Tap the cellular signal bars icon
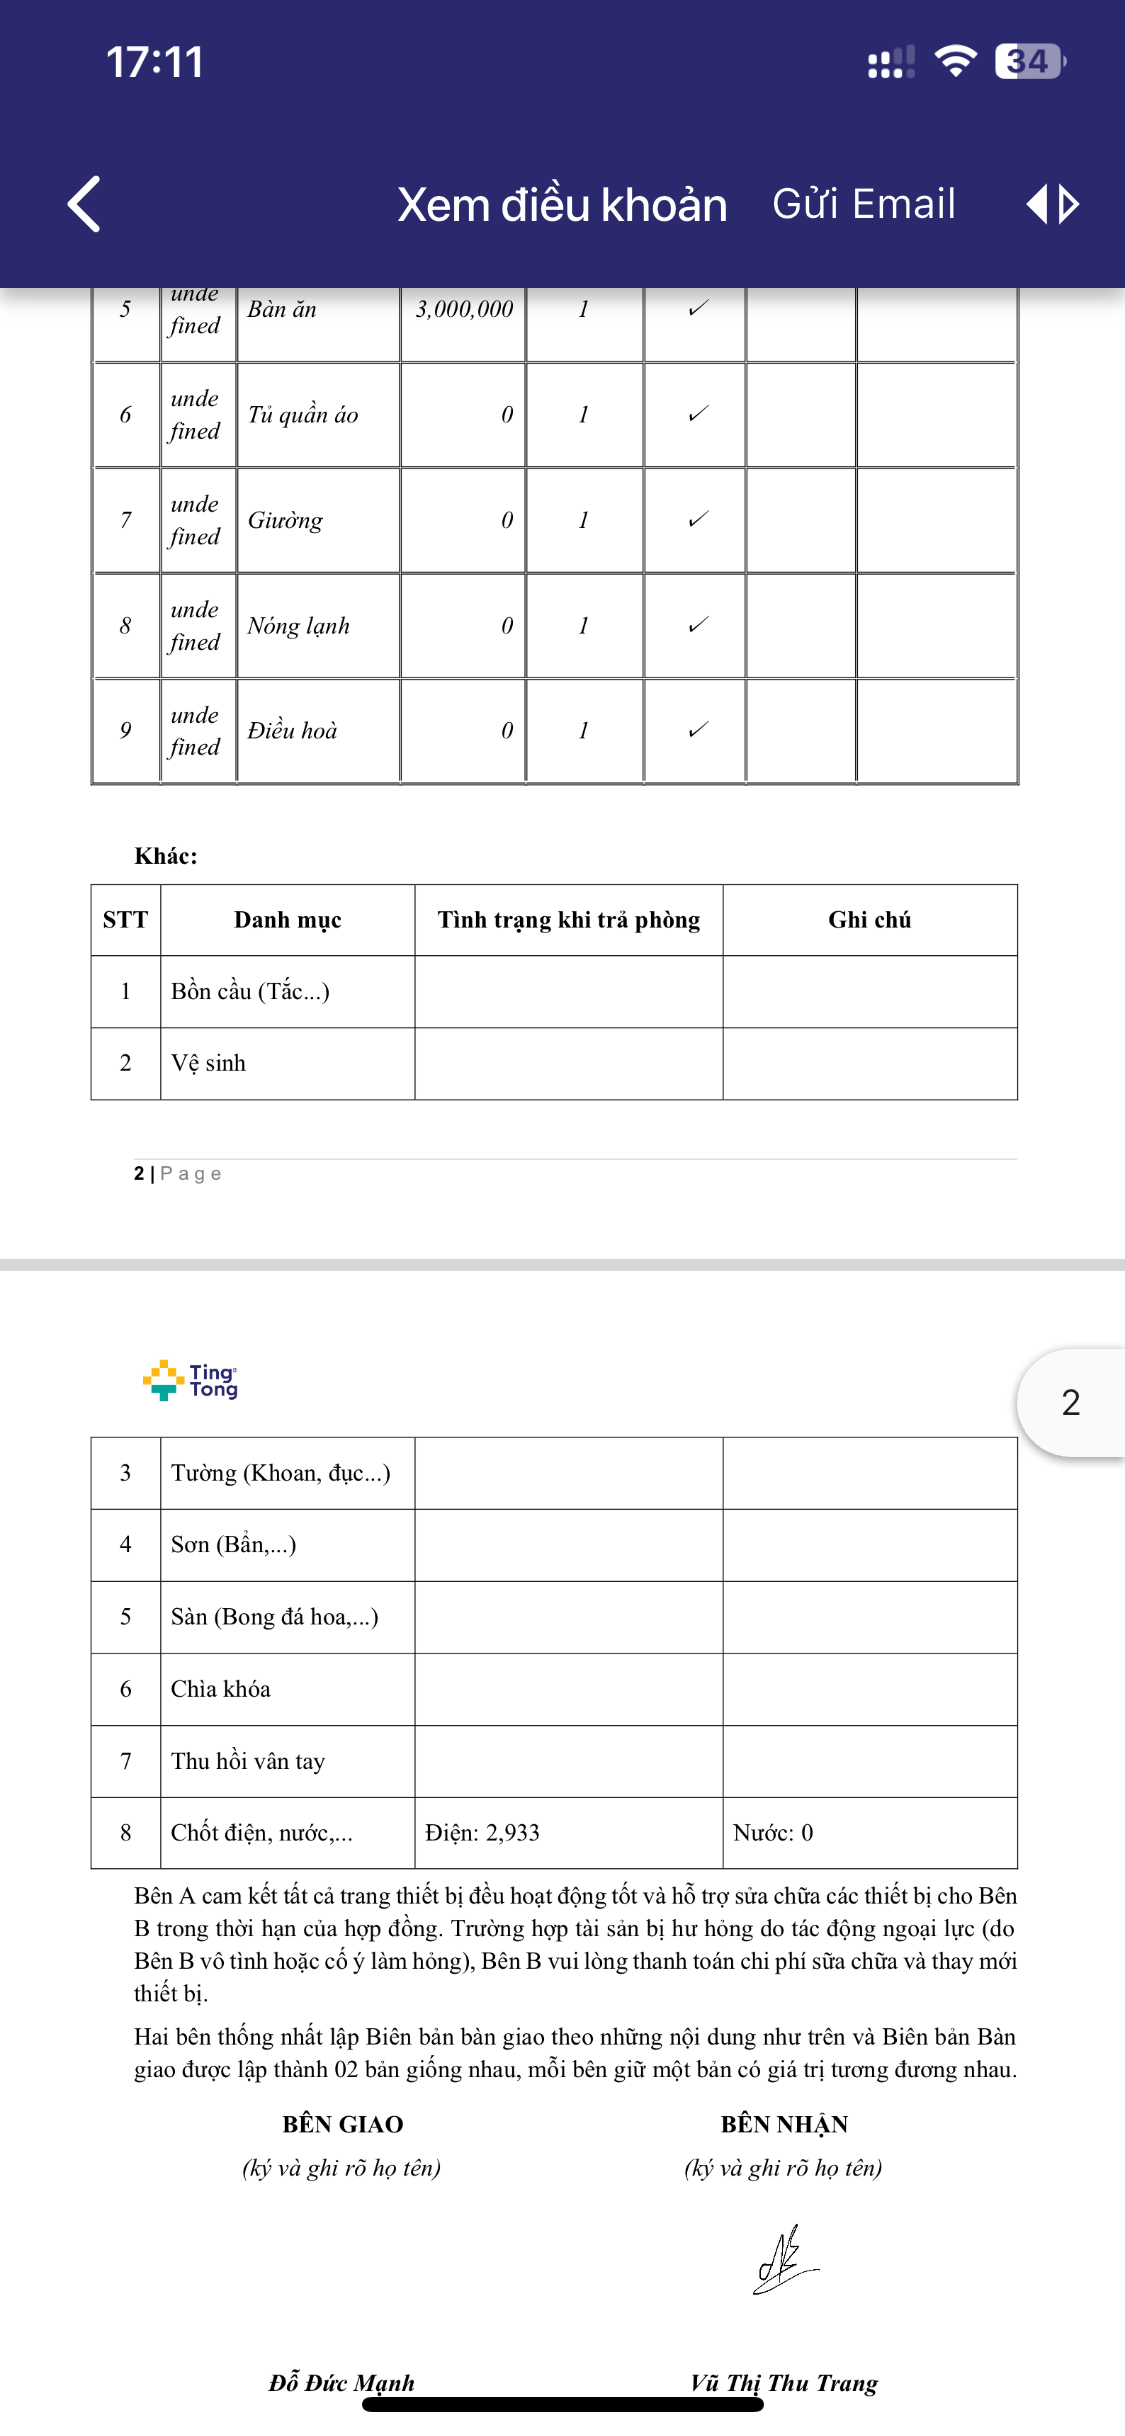 tap(890, 62)
